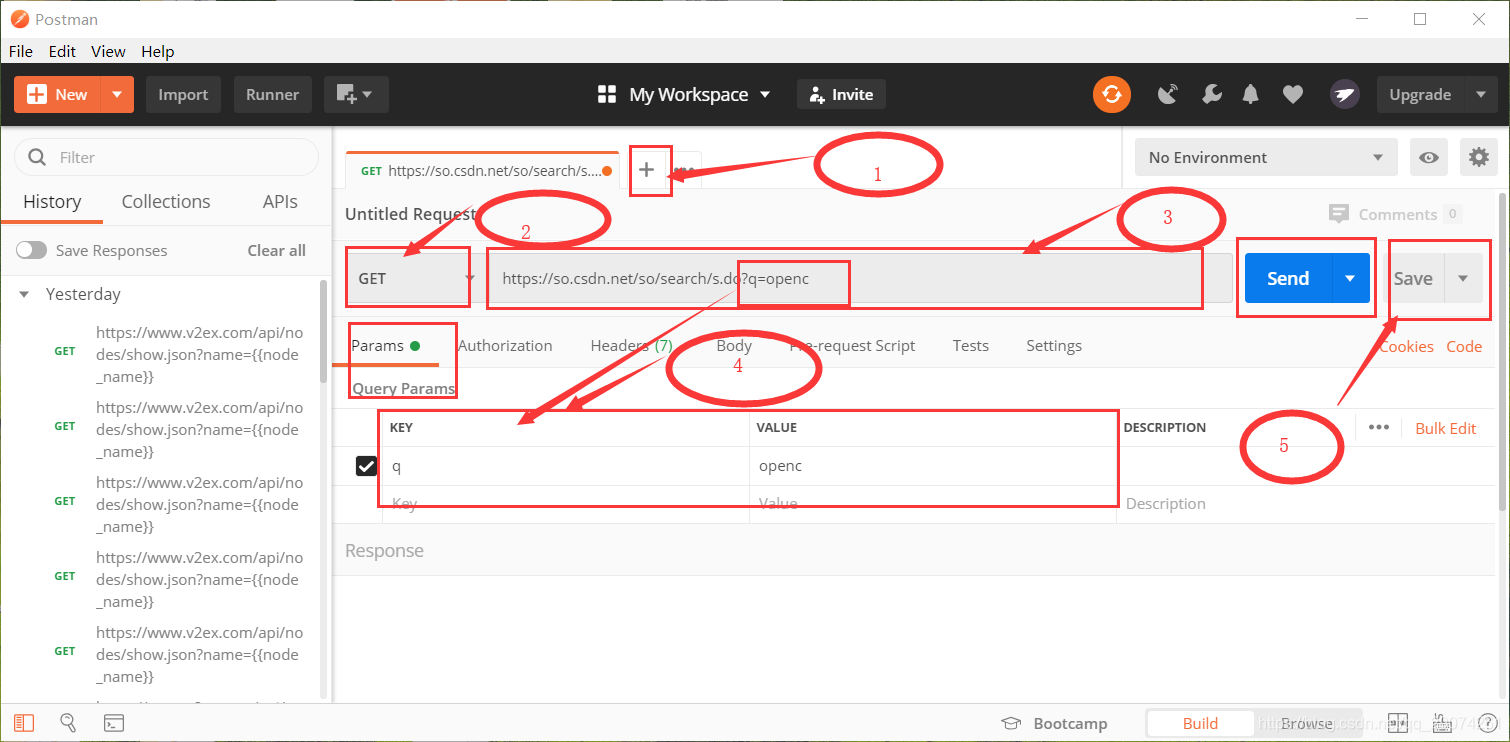Open the Tests tab
The height and width of the screenshot is (742, 1510).
970,346
